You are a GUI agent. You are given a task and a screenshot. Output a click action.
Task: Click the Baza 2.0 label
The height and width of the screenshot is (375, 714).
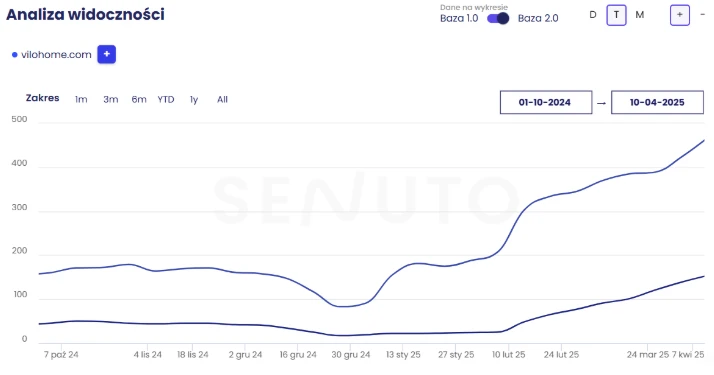[538, 18]
